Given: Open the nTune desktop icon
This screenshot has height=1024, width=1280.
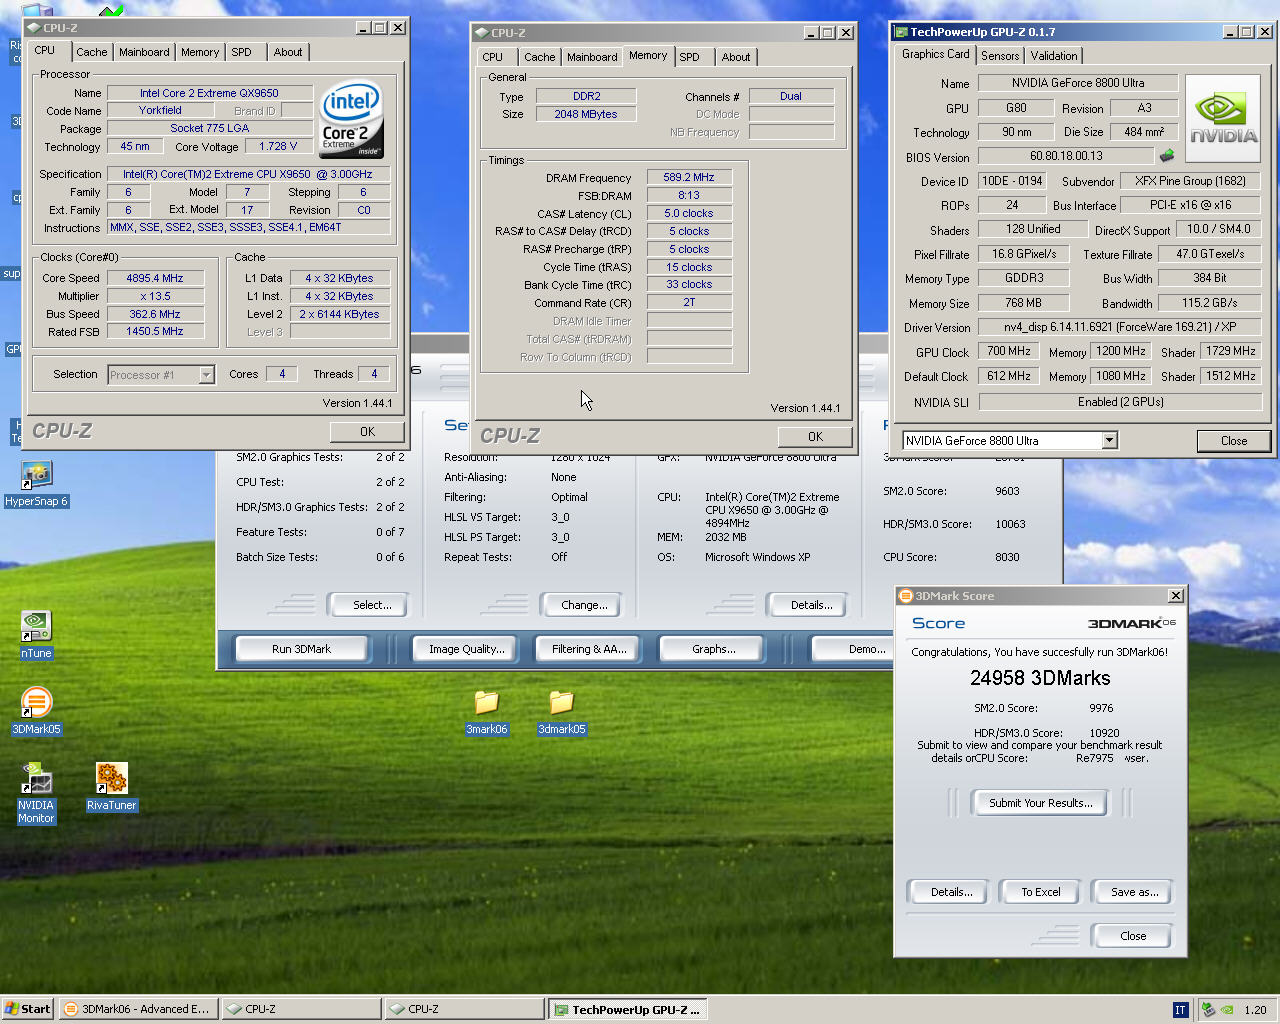Looking at the screenshot, I should tap(36, 626).
